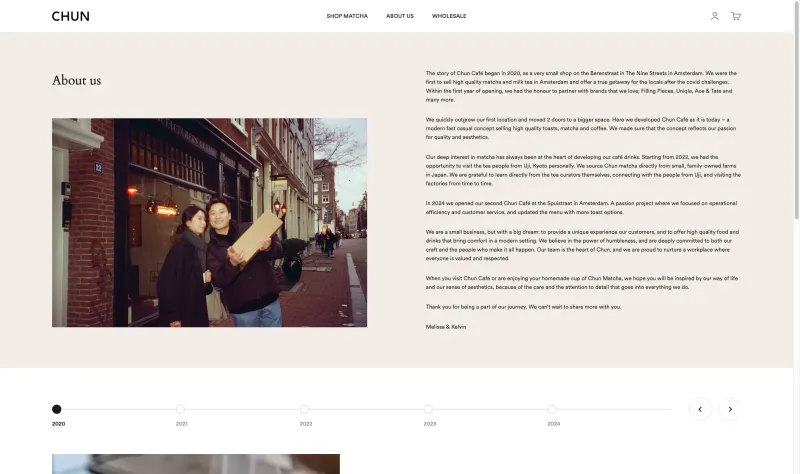Select the 2024 timeline dot

552,409
